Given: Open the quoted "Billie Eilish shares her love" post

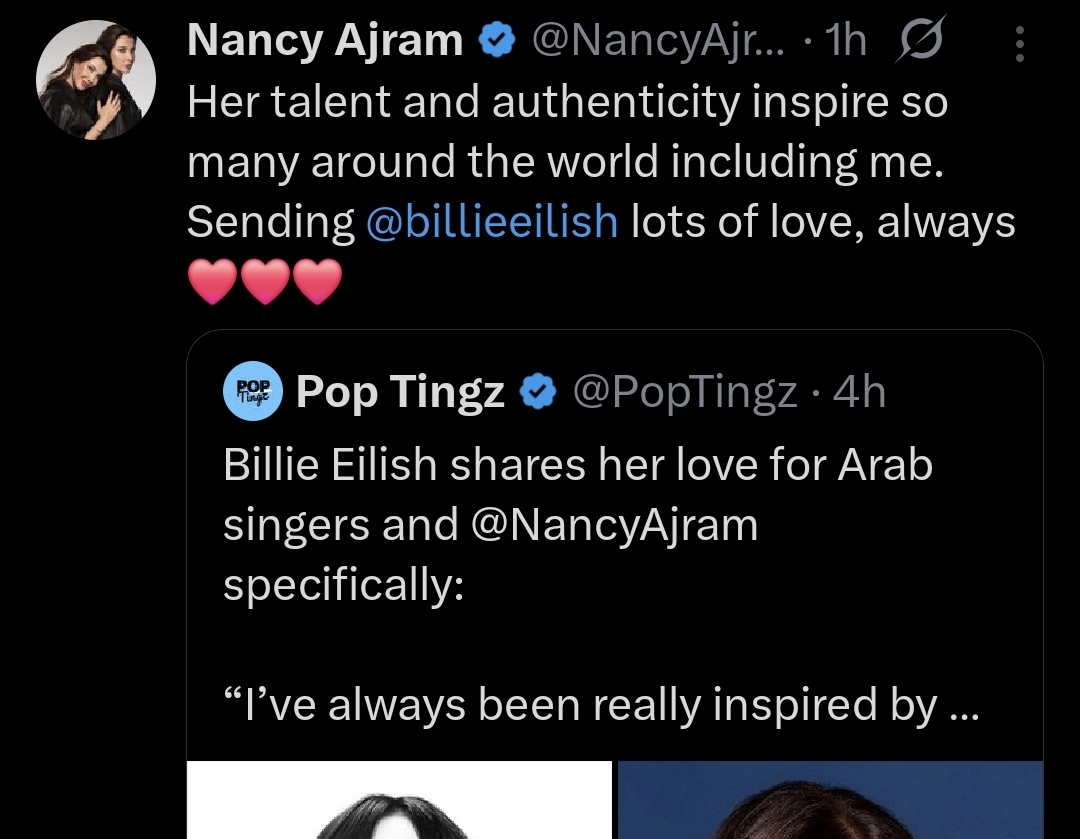Looking at the screenshot, I should (x=578, y=466).
